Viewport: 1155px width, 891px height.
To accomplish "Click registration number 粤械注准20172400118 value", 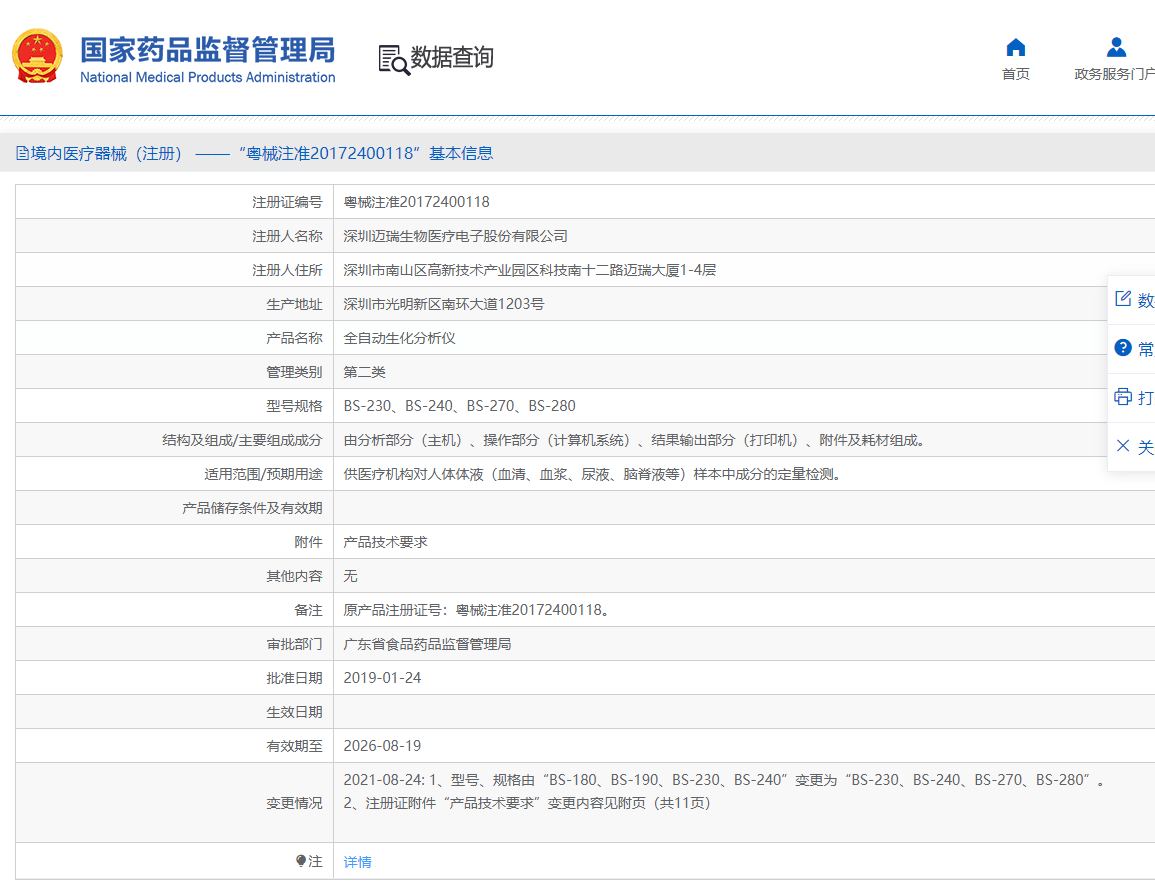I will click(416, 202).
